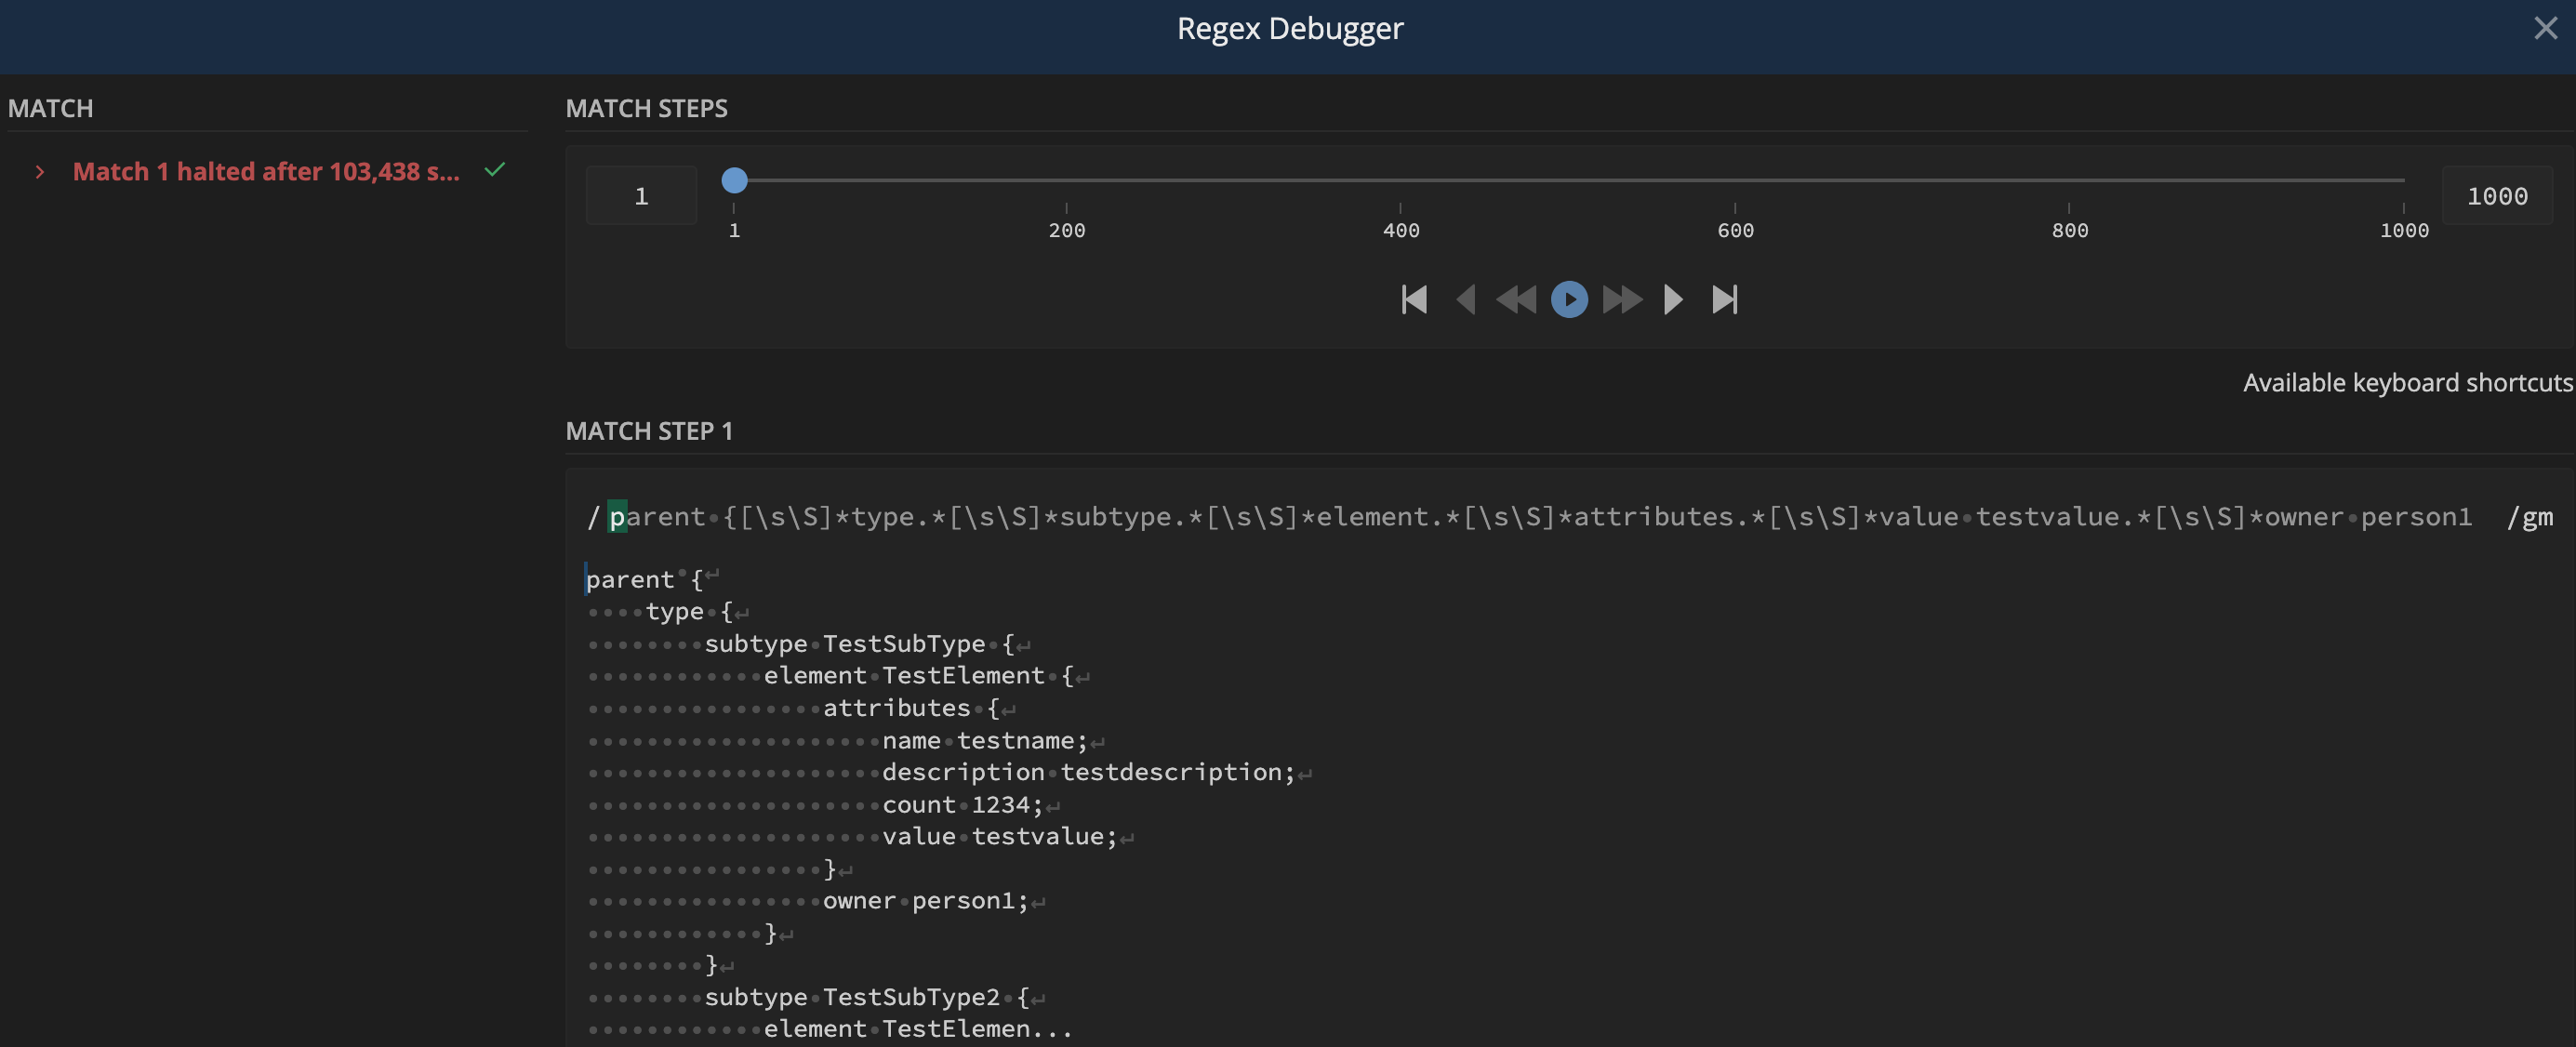
Task: Click the Regex Debugger title
Action: click(x=1289, y=28)
